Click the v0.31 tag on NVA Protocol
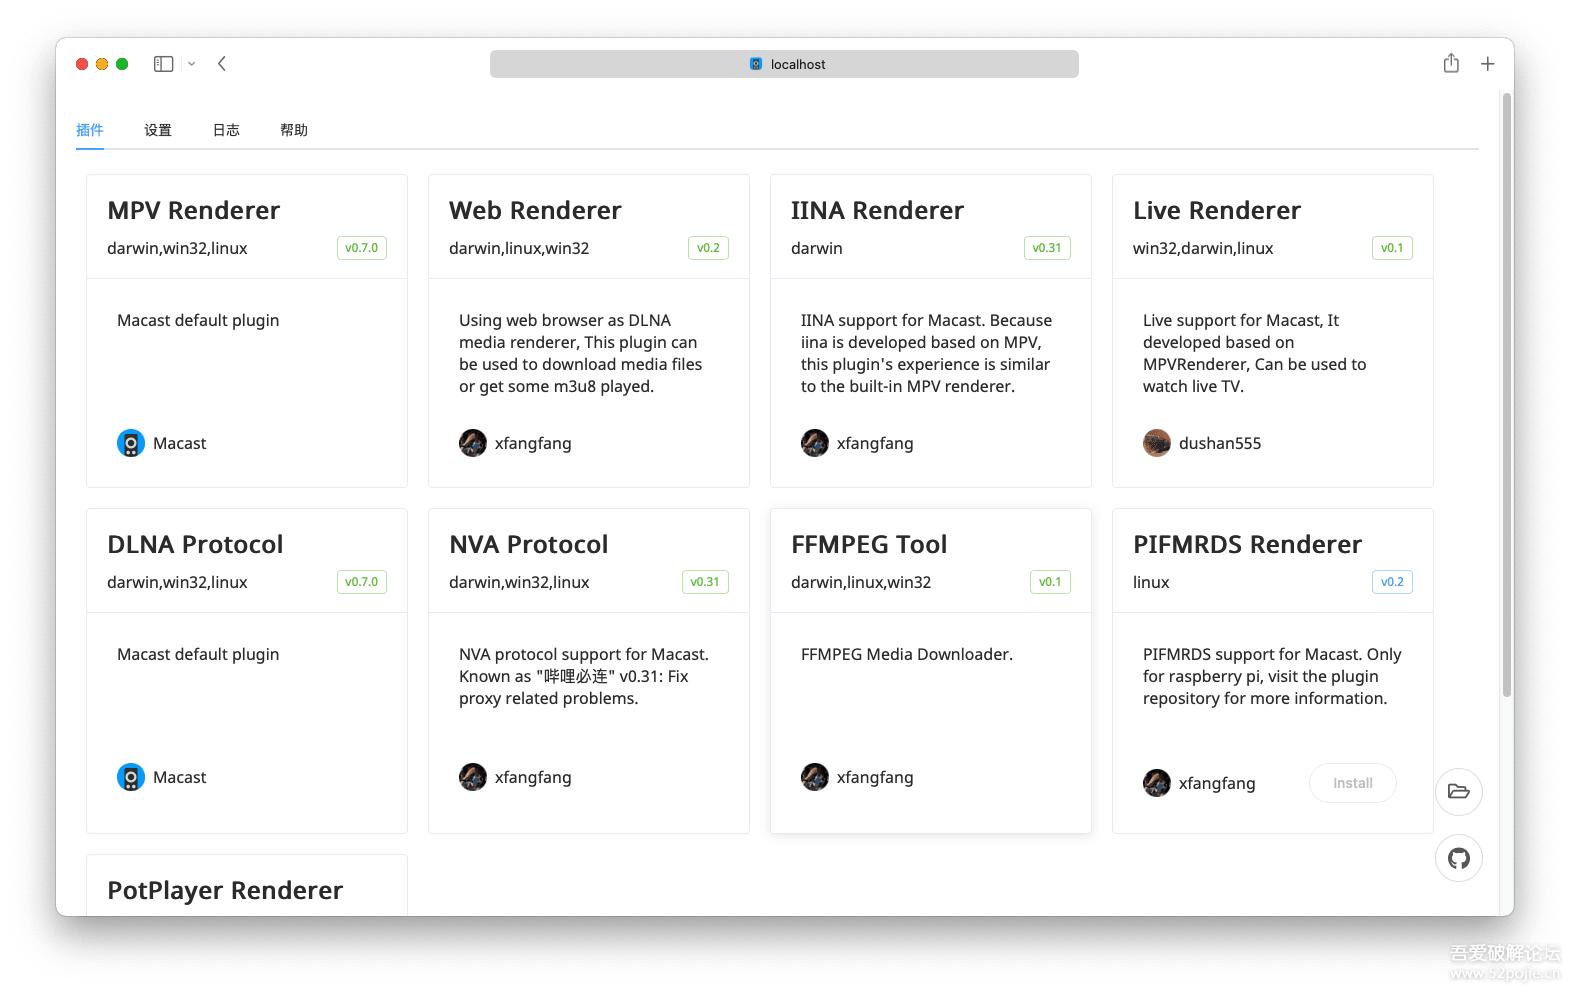This screenshot has height=990, width=1570. 705,582
